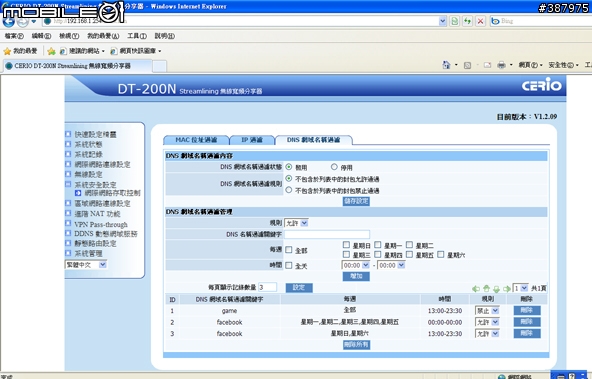Screen dimensions: 592x379
Task: Click the CERIO logo in page header
Action: pos(541,85)
